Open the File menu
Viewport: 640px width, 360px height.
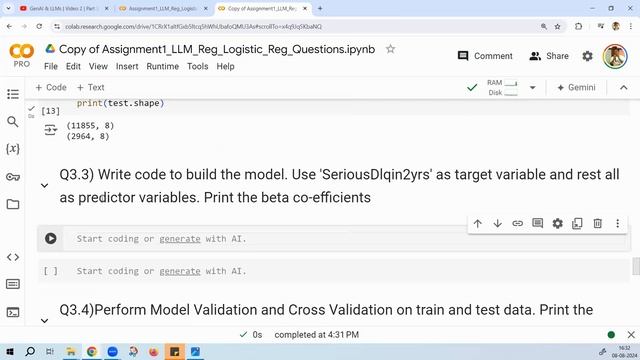[x=51, y=66]
